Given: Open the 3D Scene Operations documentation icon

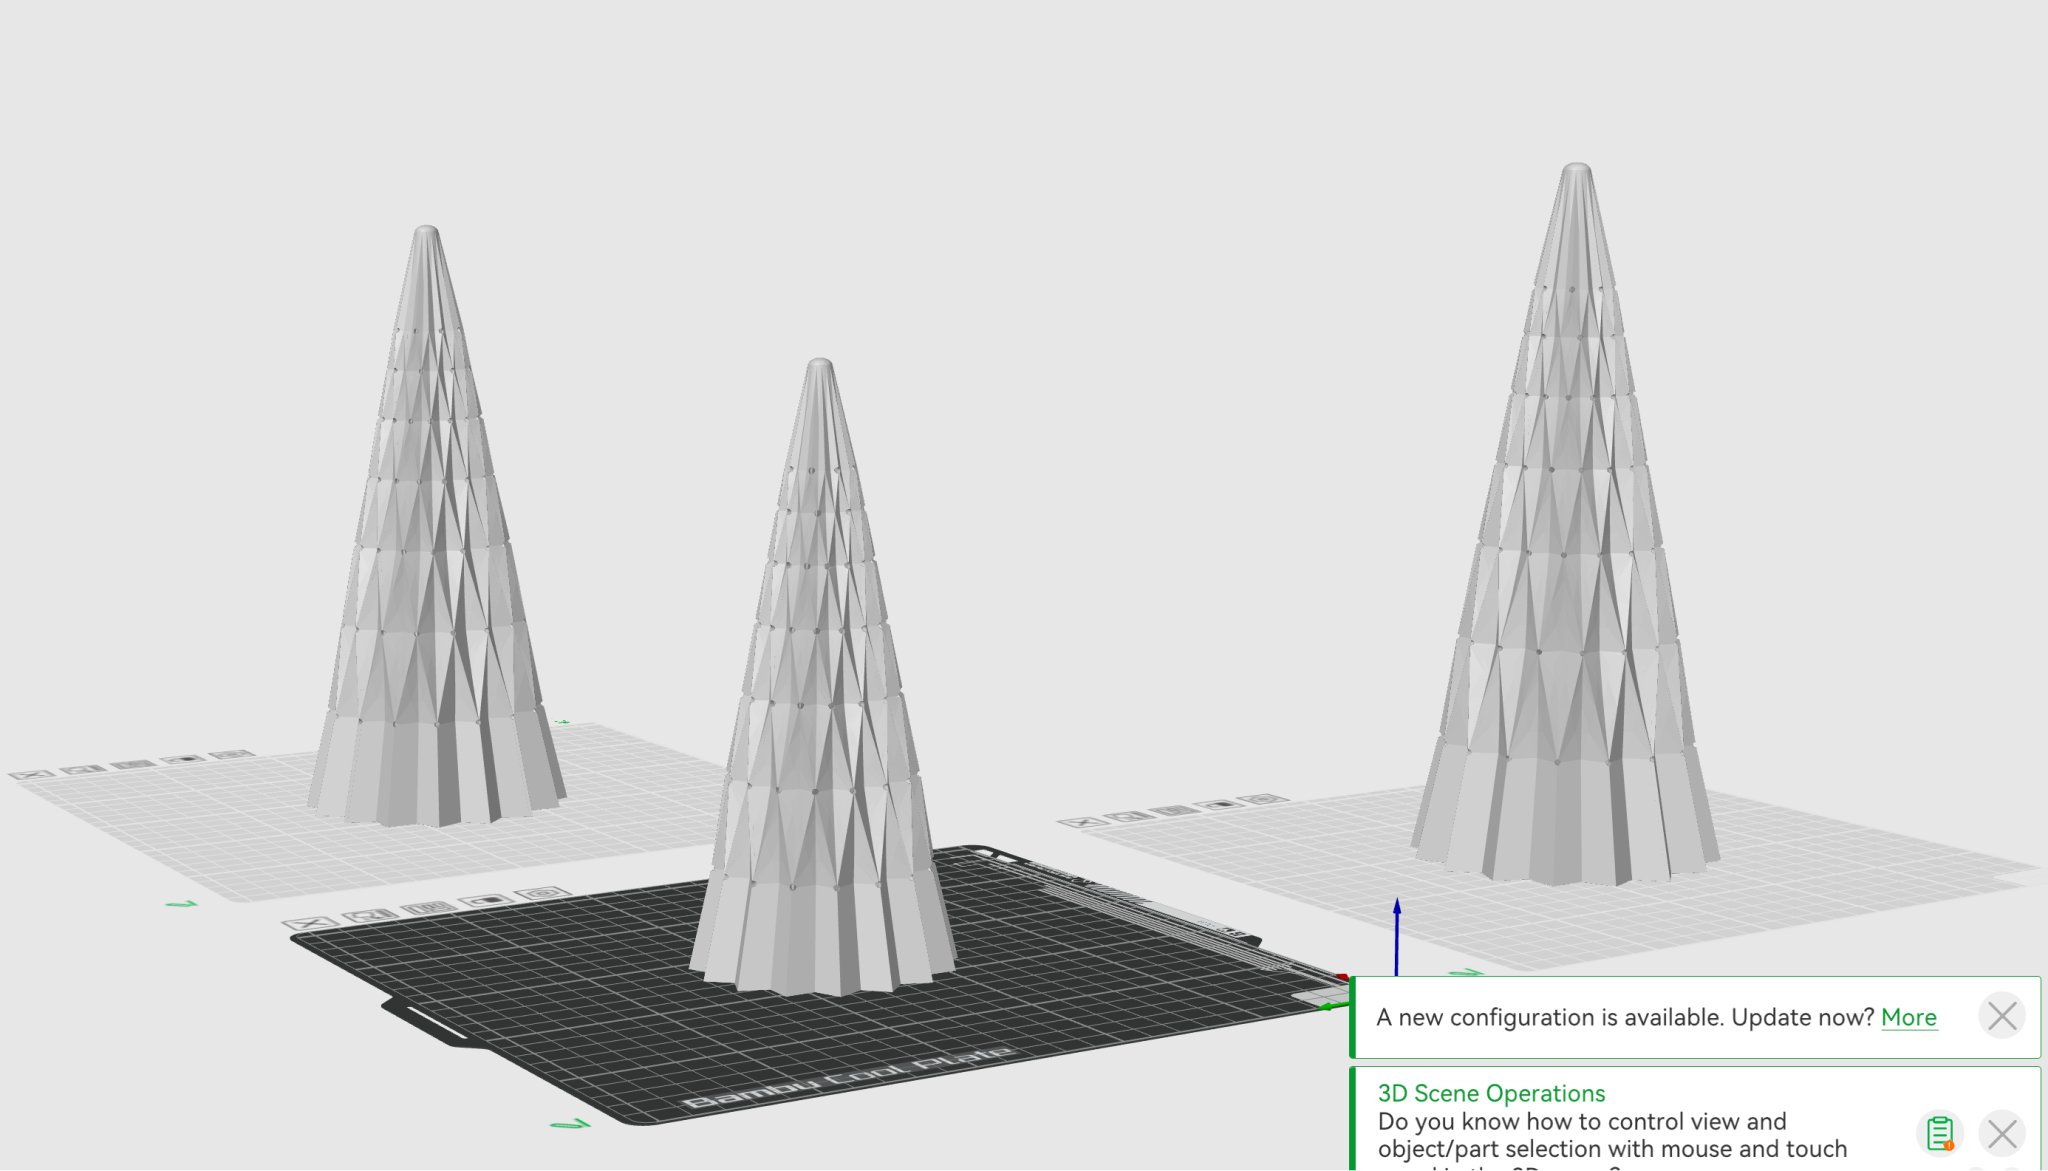Looking at the screenshot, I should click(x=1939, y=1133).
